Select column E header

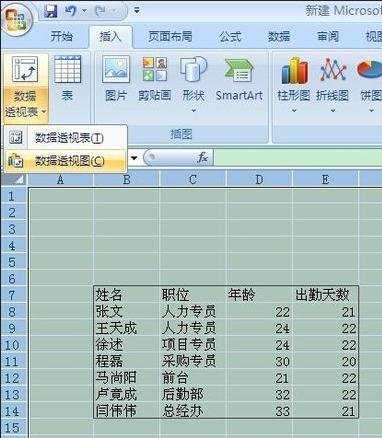pos(325,180)
